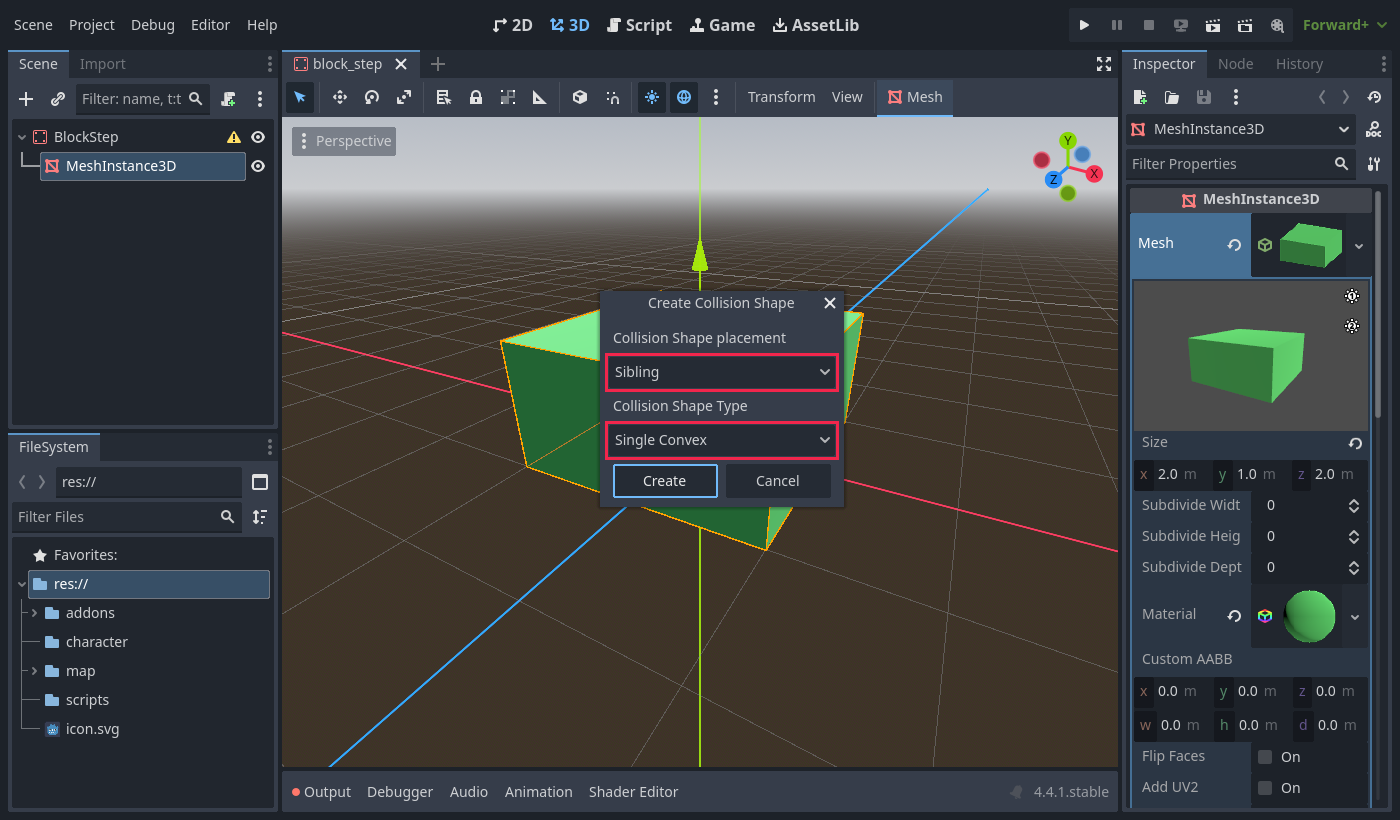Open the Forward+ renderer dropdown
Image resolution: width=1400 pixels, height=820 pixels.
coord(1345,25)
